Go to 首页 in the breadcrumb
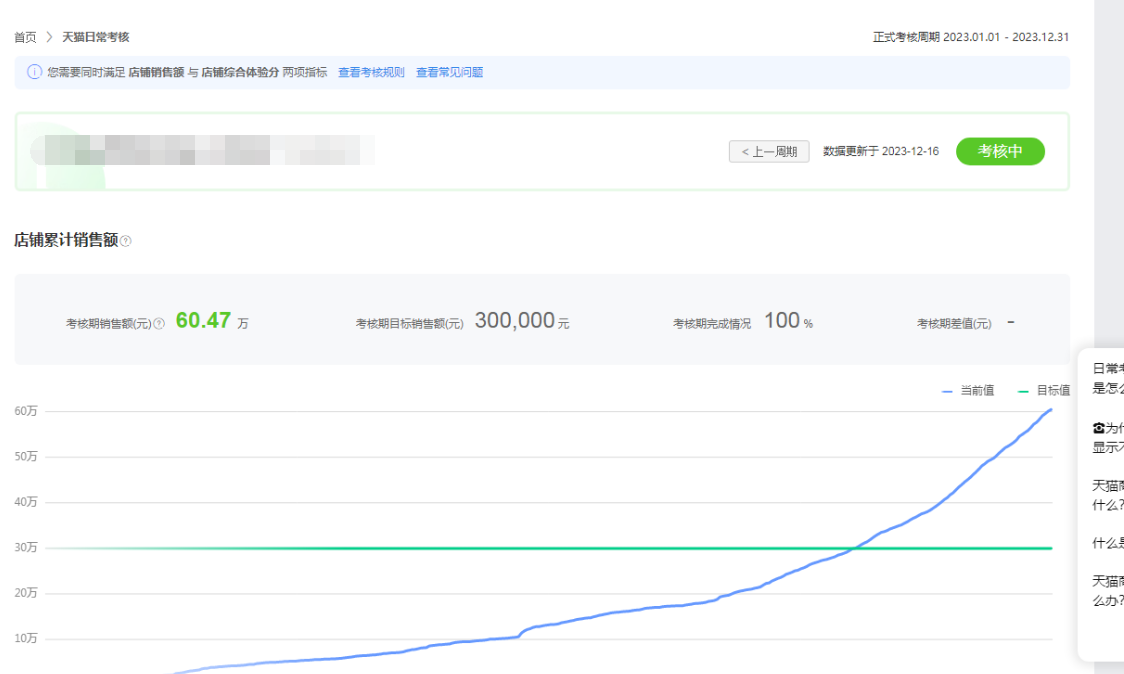The width and height of the screenshot is (1124, 674). (25, 37)
